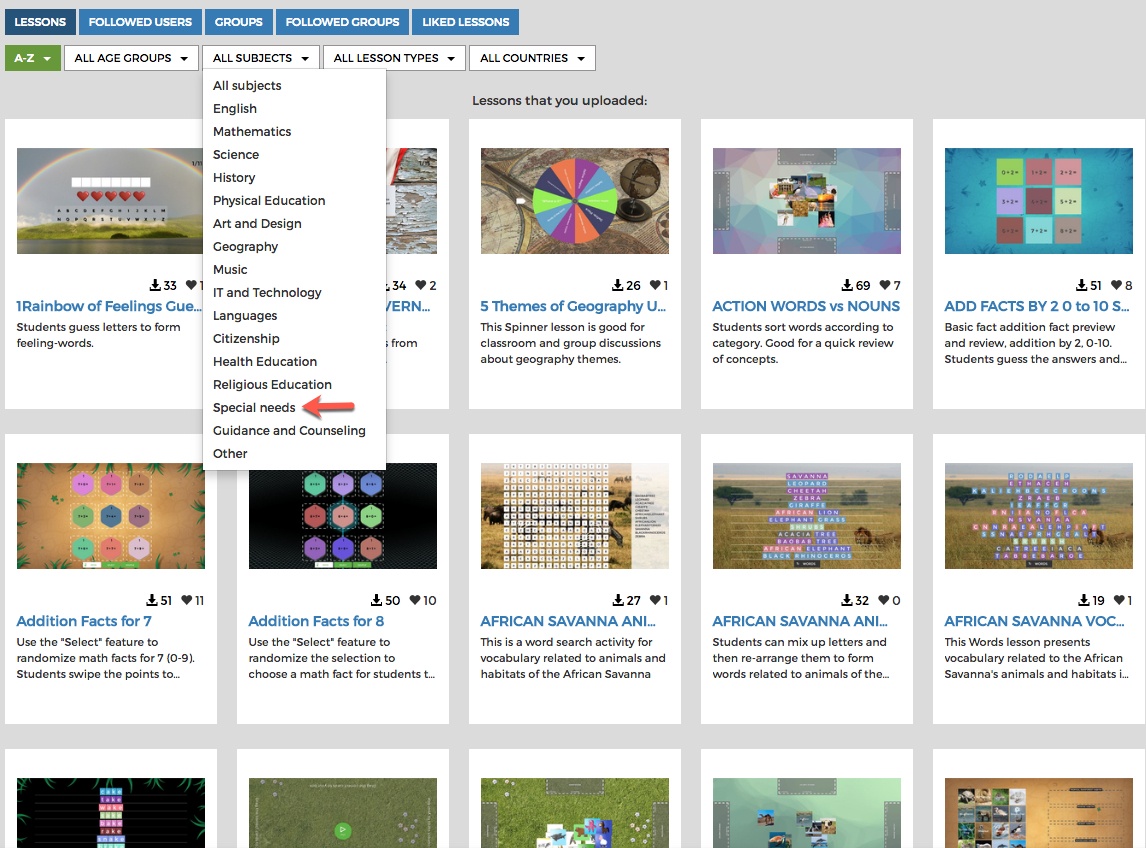The height and width of the screenshot is (848, 1146).
Task: Click download icon on AFRICAN SAVANNA VOC...
Action: point(1084,600)
